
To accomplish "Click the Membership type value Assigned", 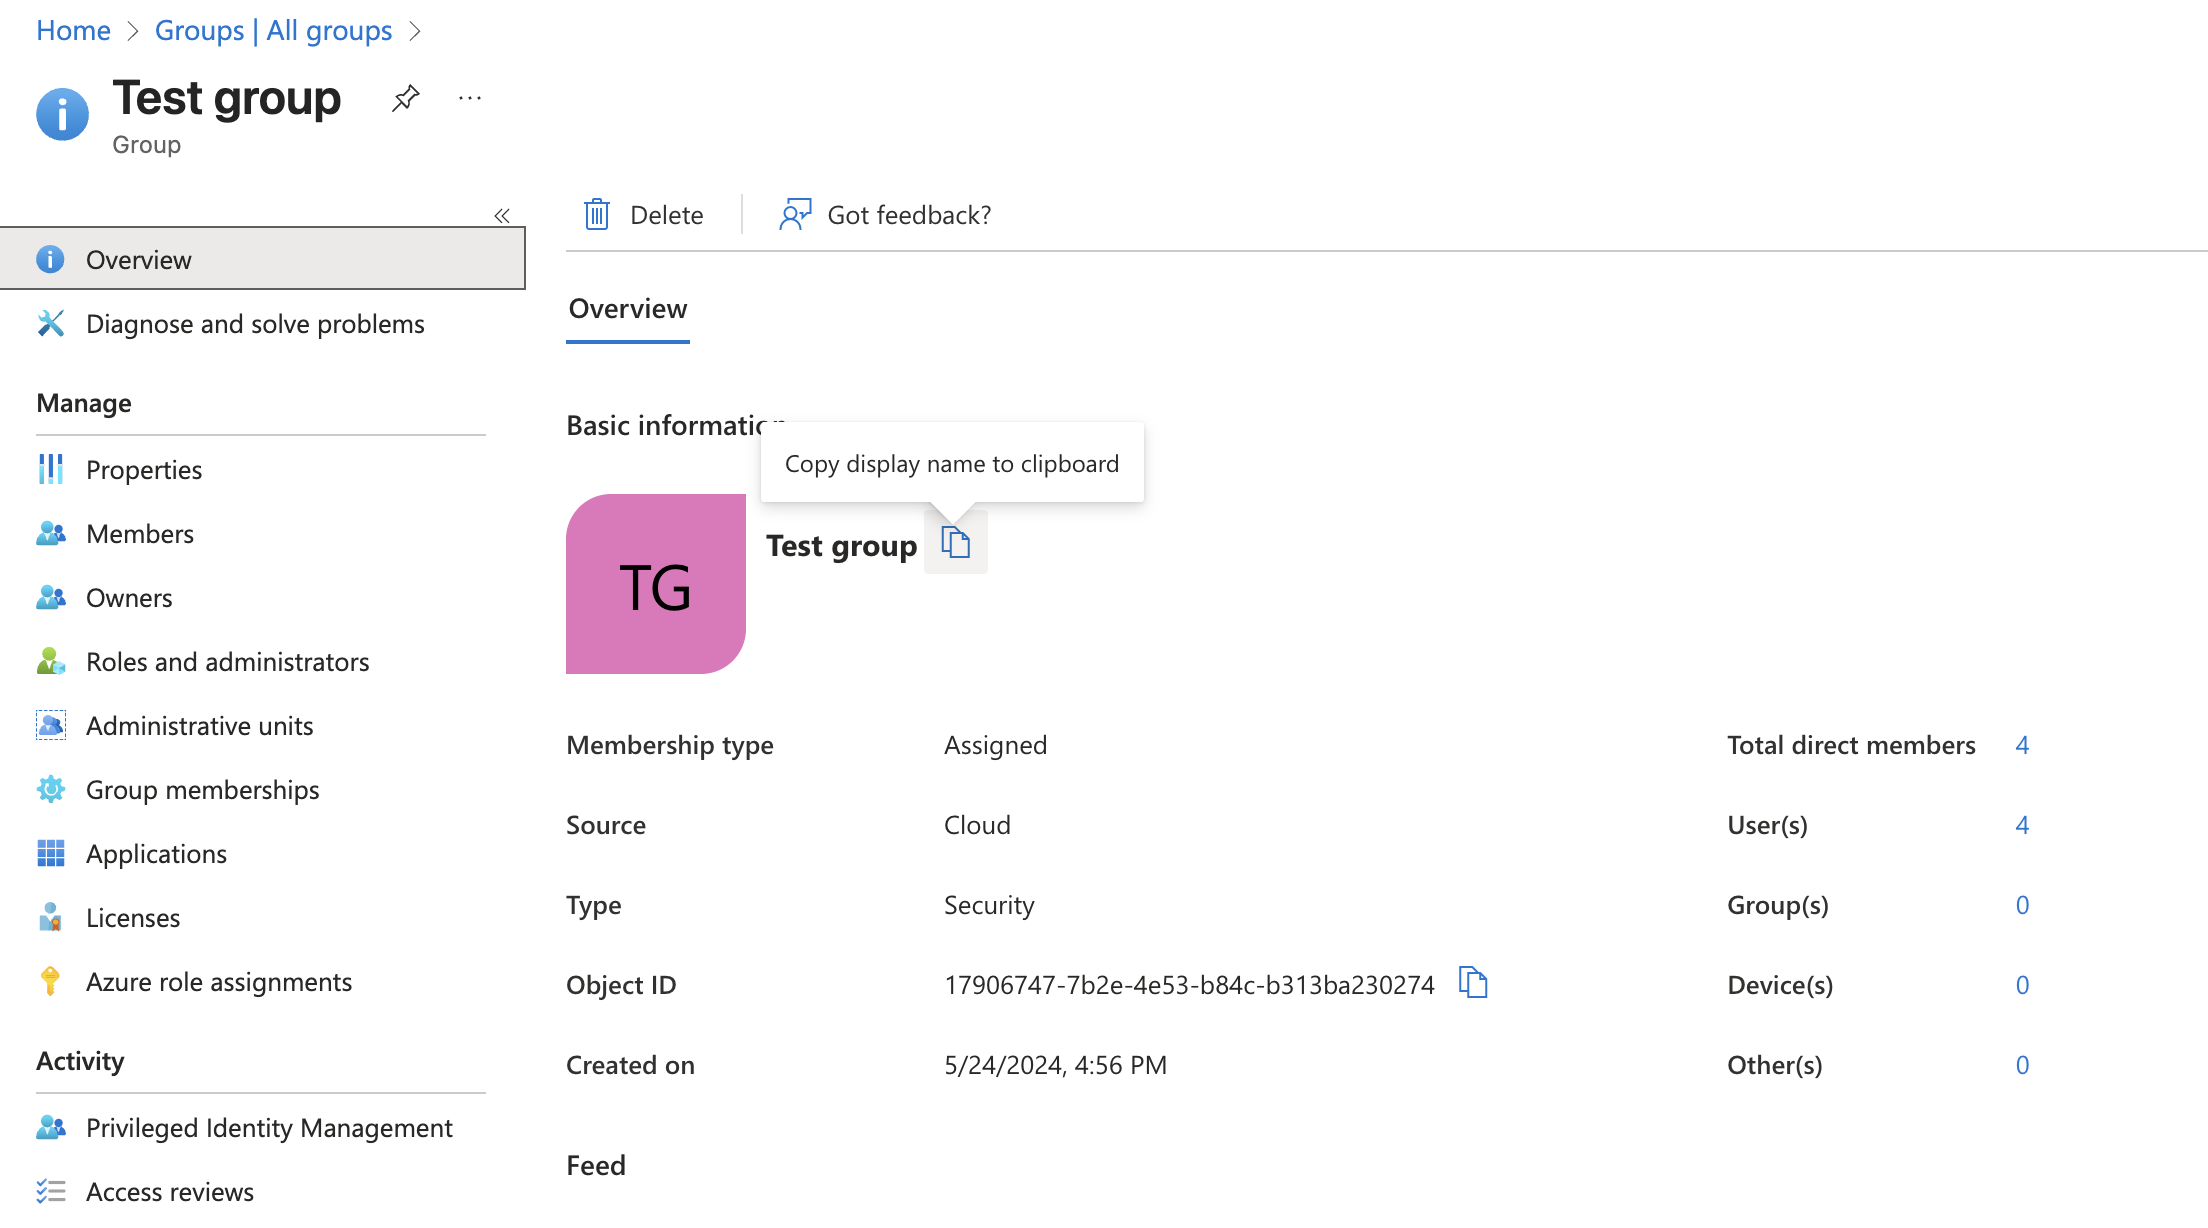I will [x=995, y=745].
